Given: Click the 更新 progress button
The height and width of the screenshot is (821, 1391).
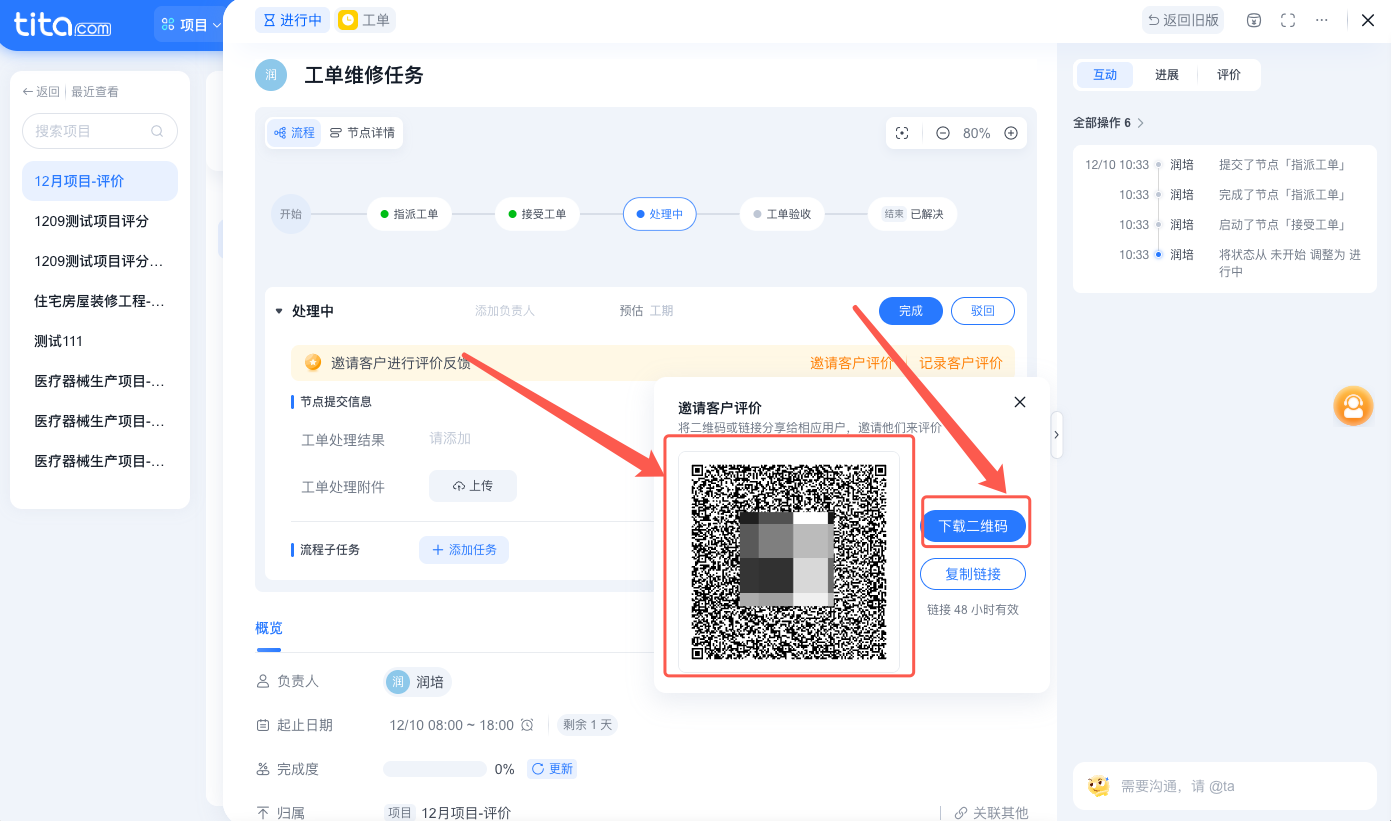Looking at the screenshot, I should point(552,769).
